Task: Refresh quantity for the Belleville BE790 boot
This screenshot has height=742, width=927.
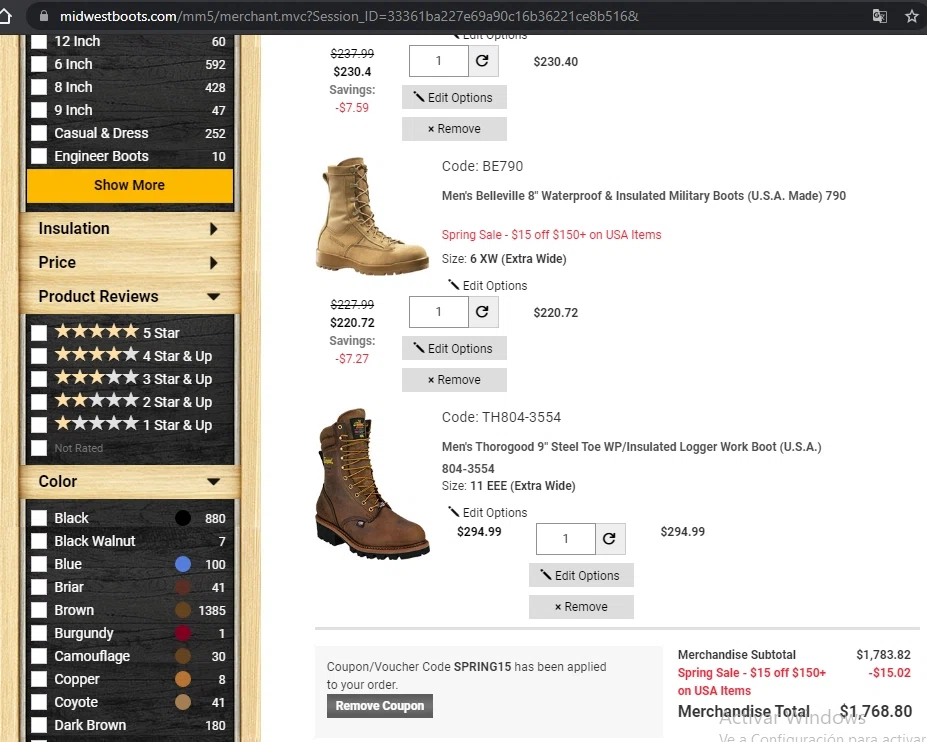Action: tap(483, 312)
